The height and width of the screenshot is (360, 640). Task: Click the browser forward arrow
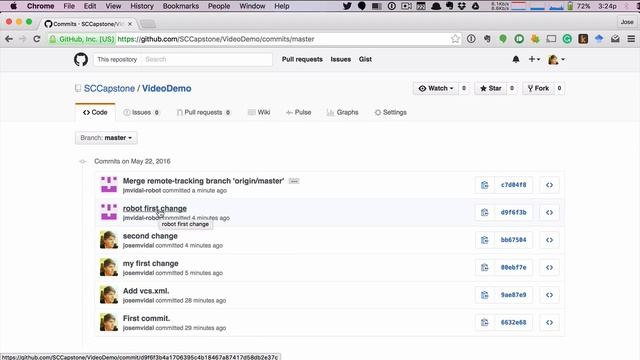tap(23, 39)
